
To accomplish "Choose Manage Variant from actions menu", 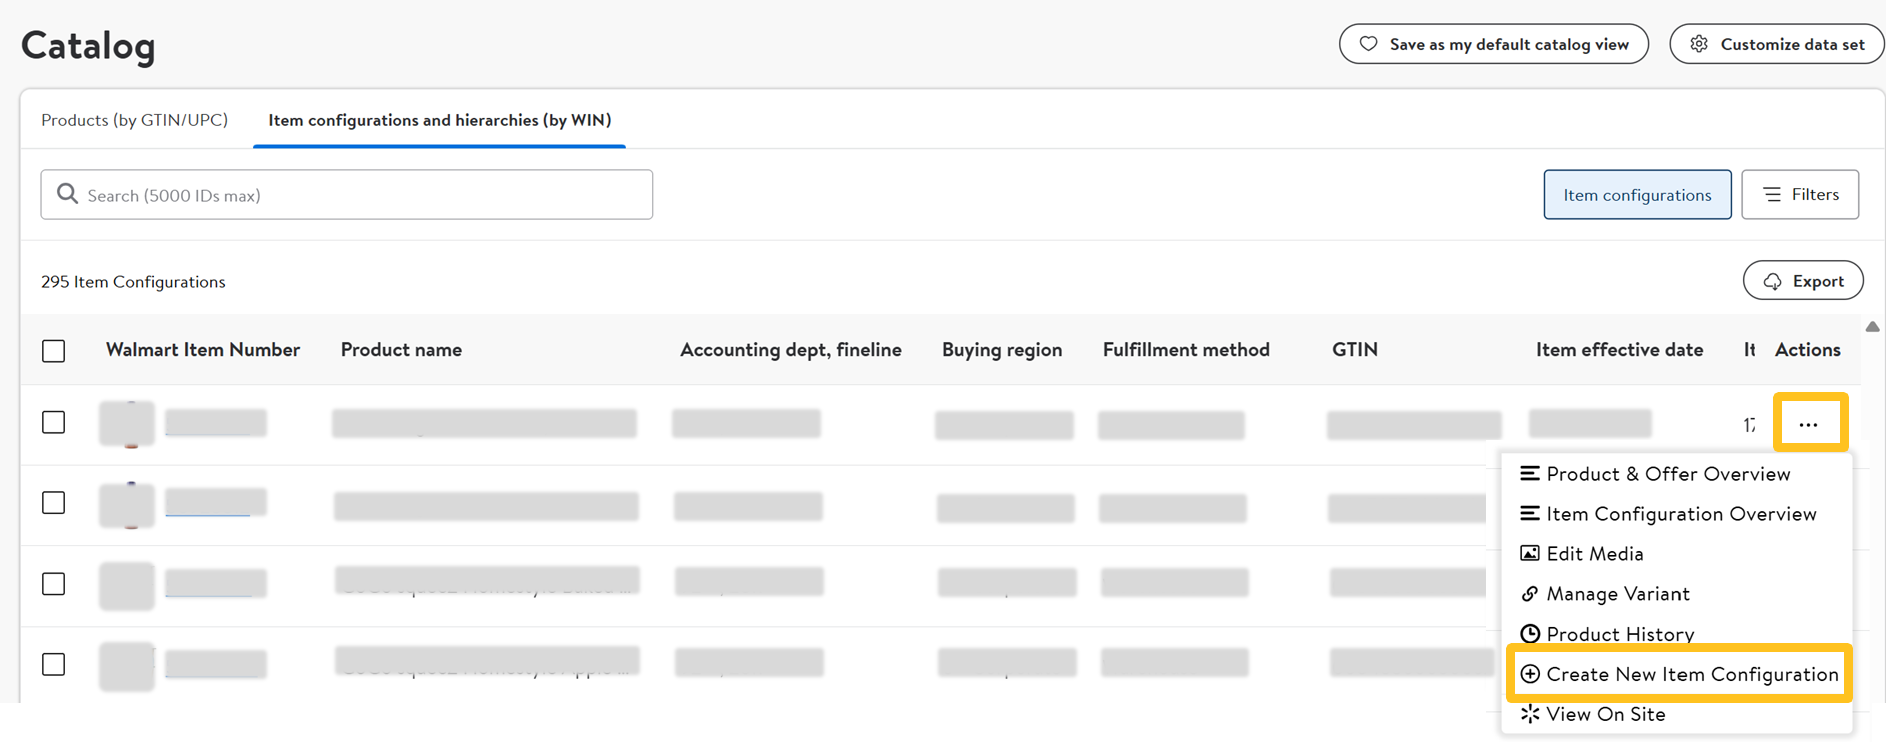I will 1617,594.
